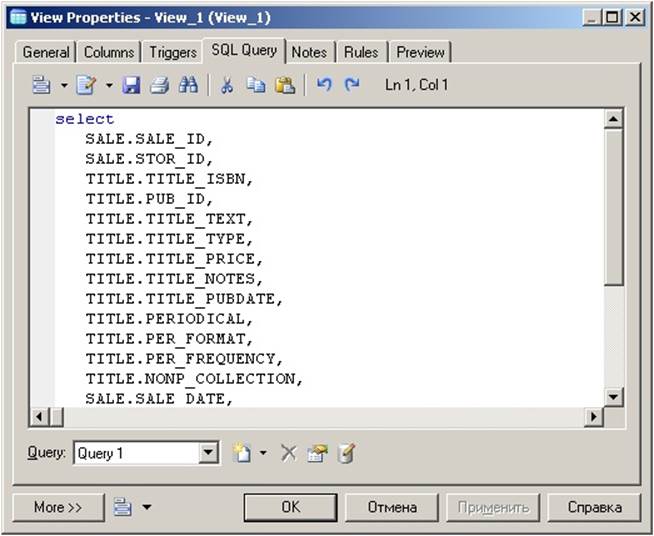Switch to the General tab
The height and width of the screenshot is (536, 654).
(46, 52)
